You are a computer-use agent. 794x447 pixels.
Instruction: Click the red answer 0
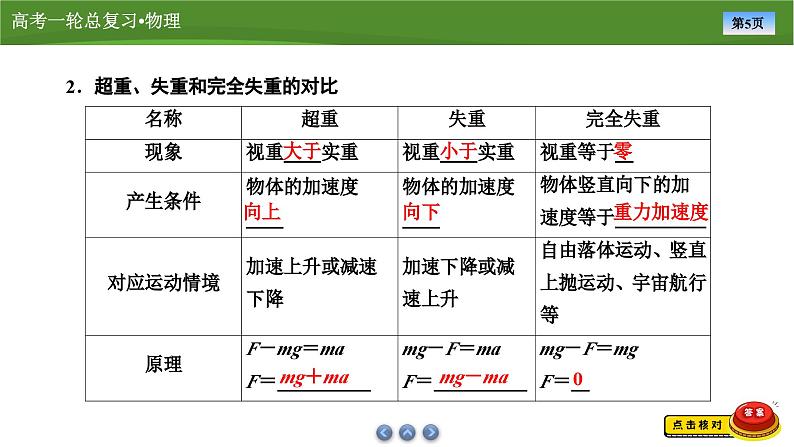click(578, 379)
